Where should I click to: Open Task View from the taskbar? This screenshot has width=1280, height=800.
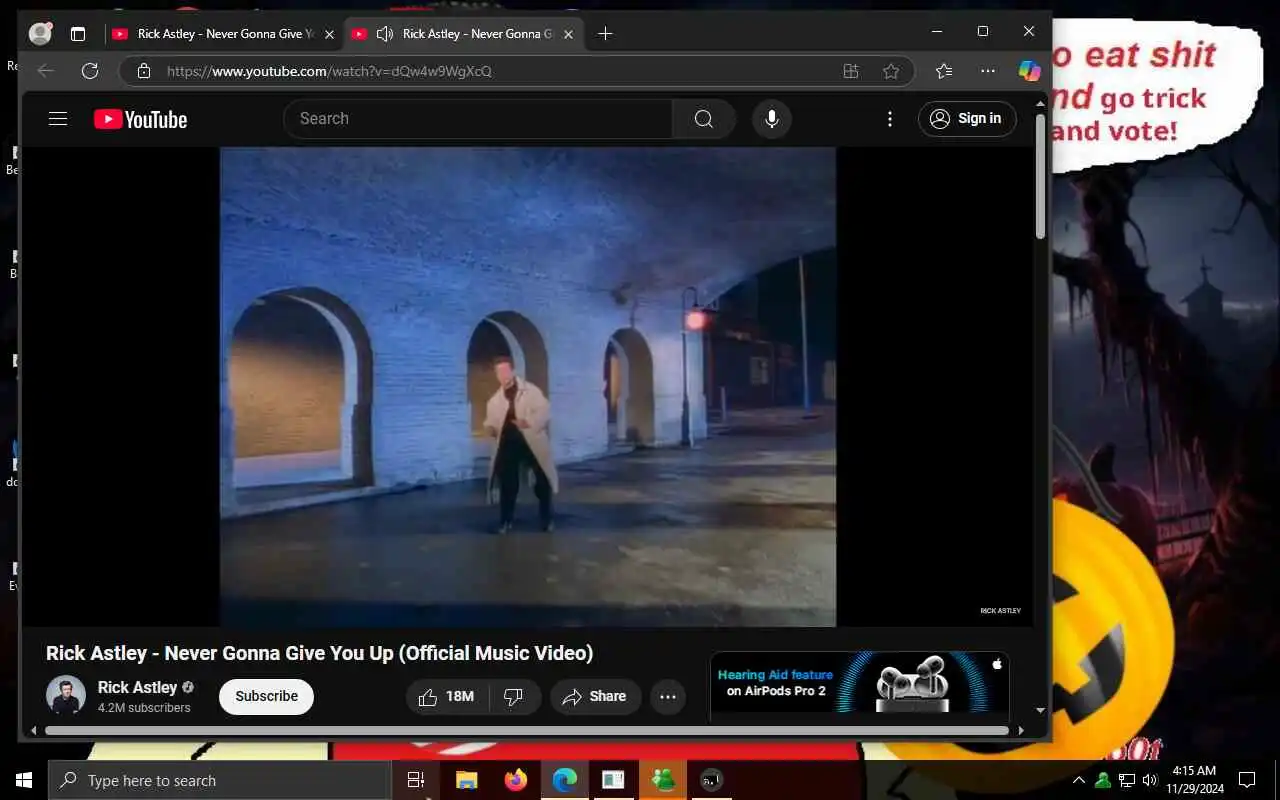tap(416, 780)
